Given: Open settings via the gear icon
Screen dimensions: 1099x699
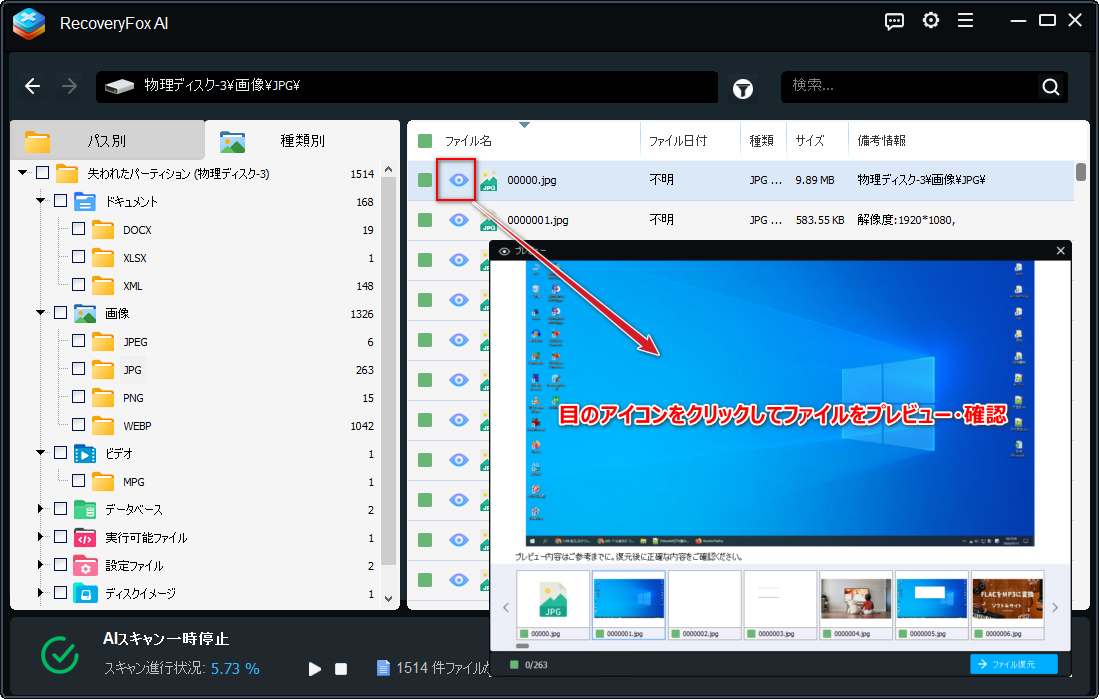Looking at the screenshot, I should [931, 21].
